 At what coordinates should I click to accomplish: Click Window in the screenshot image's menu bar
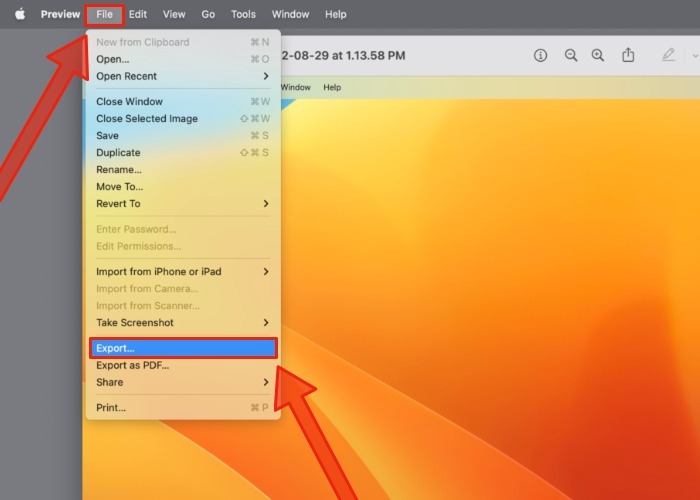(x=296, y=88)
